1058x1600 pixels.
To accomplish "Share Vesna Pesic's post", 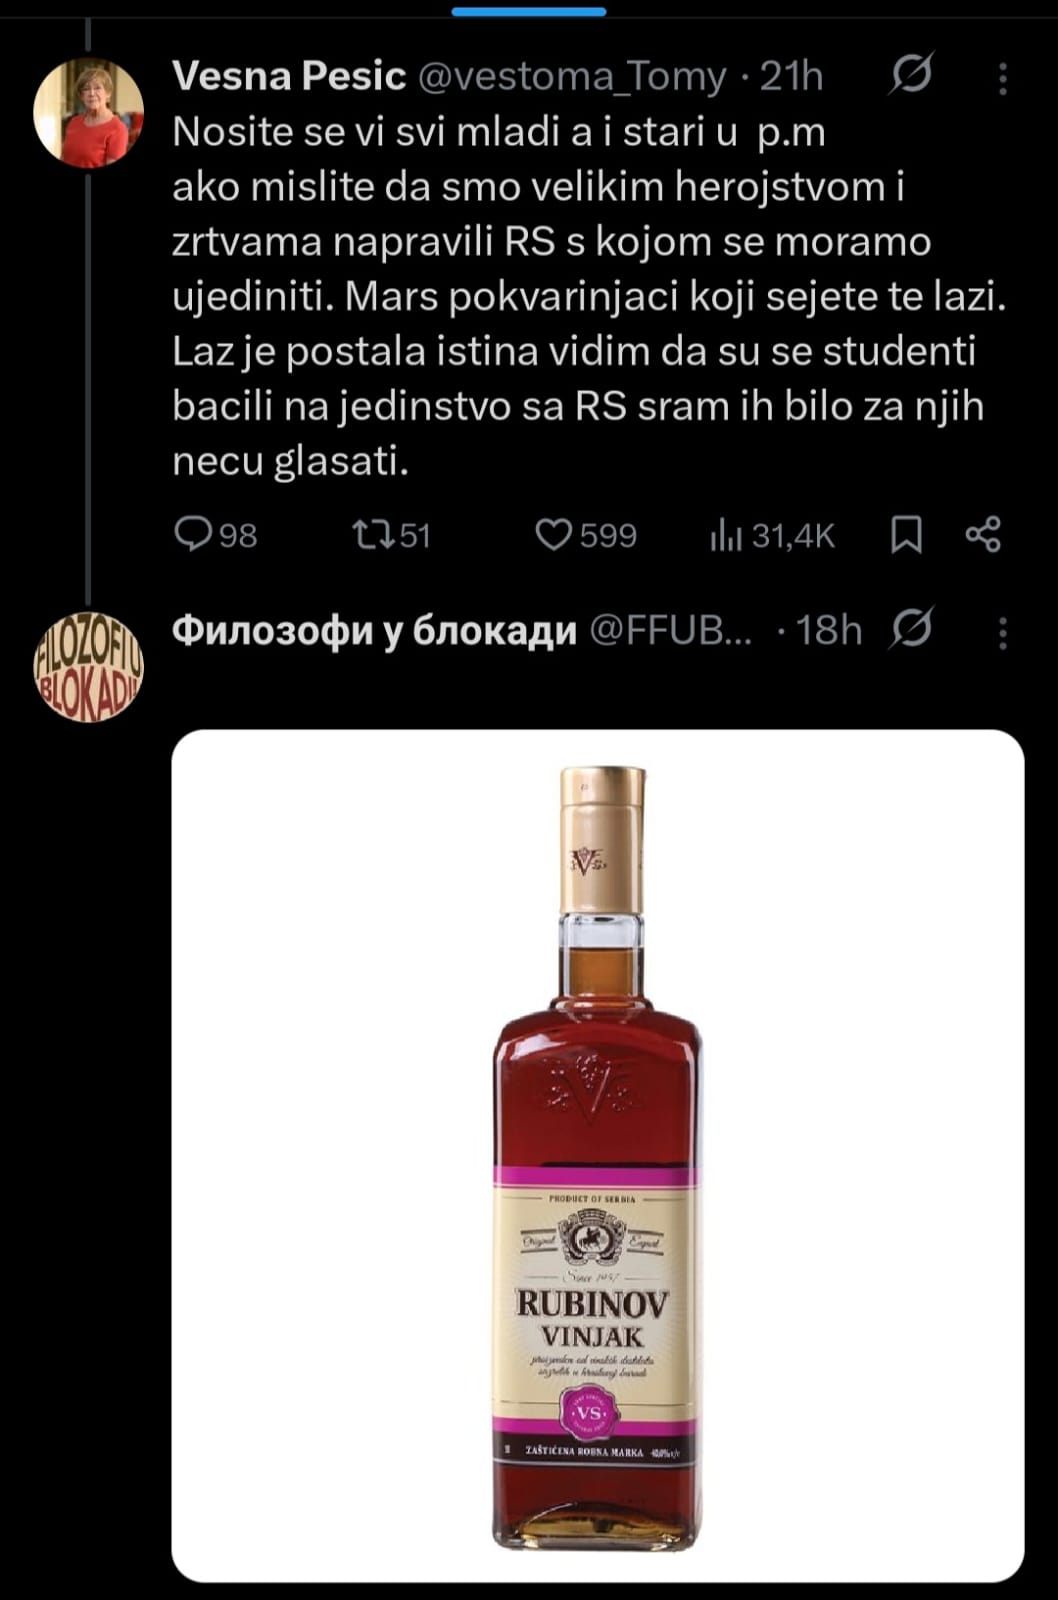I will (x=983, y=535).
